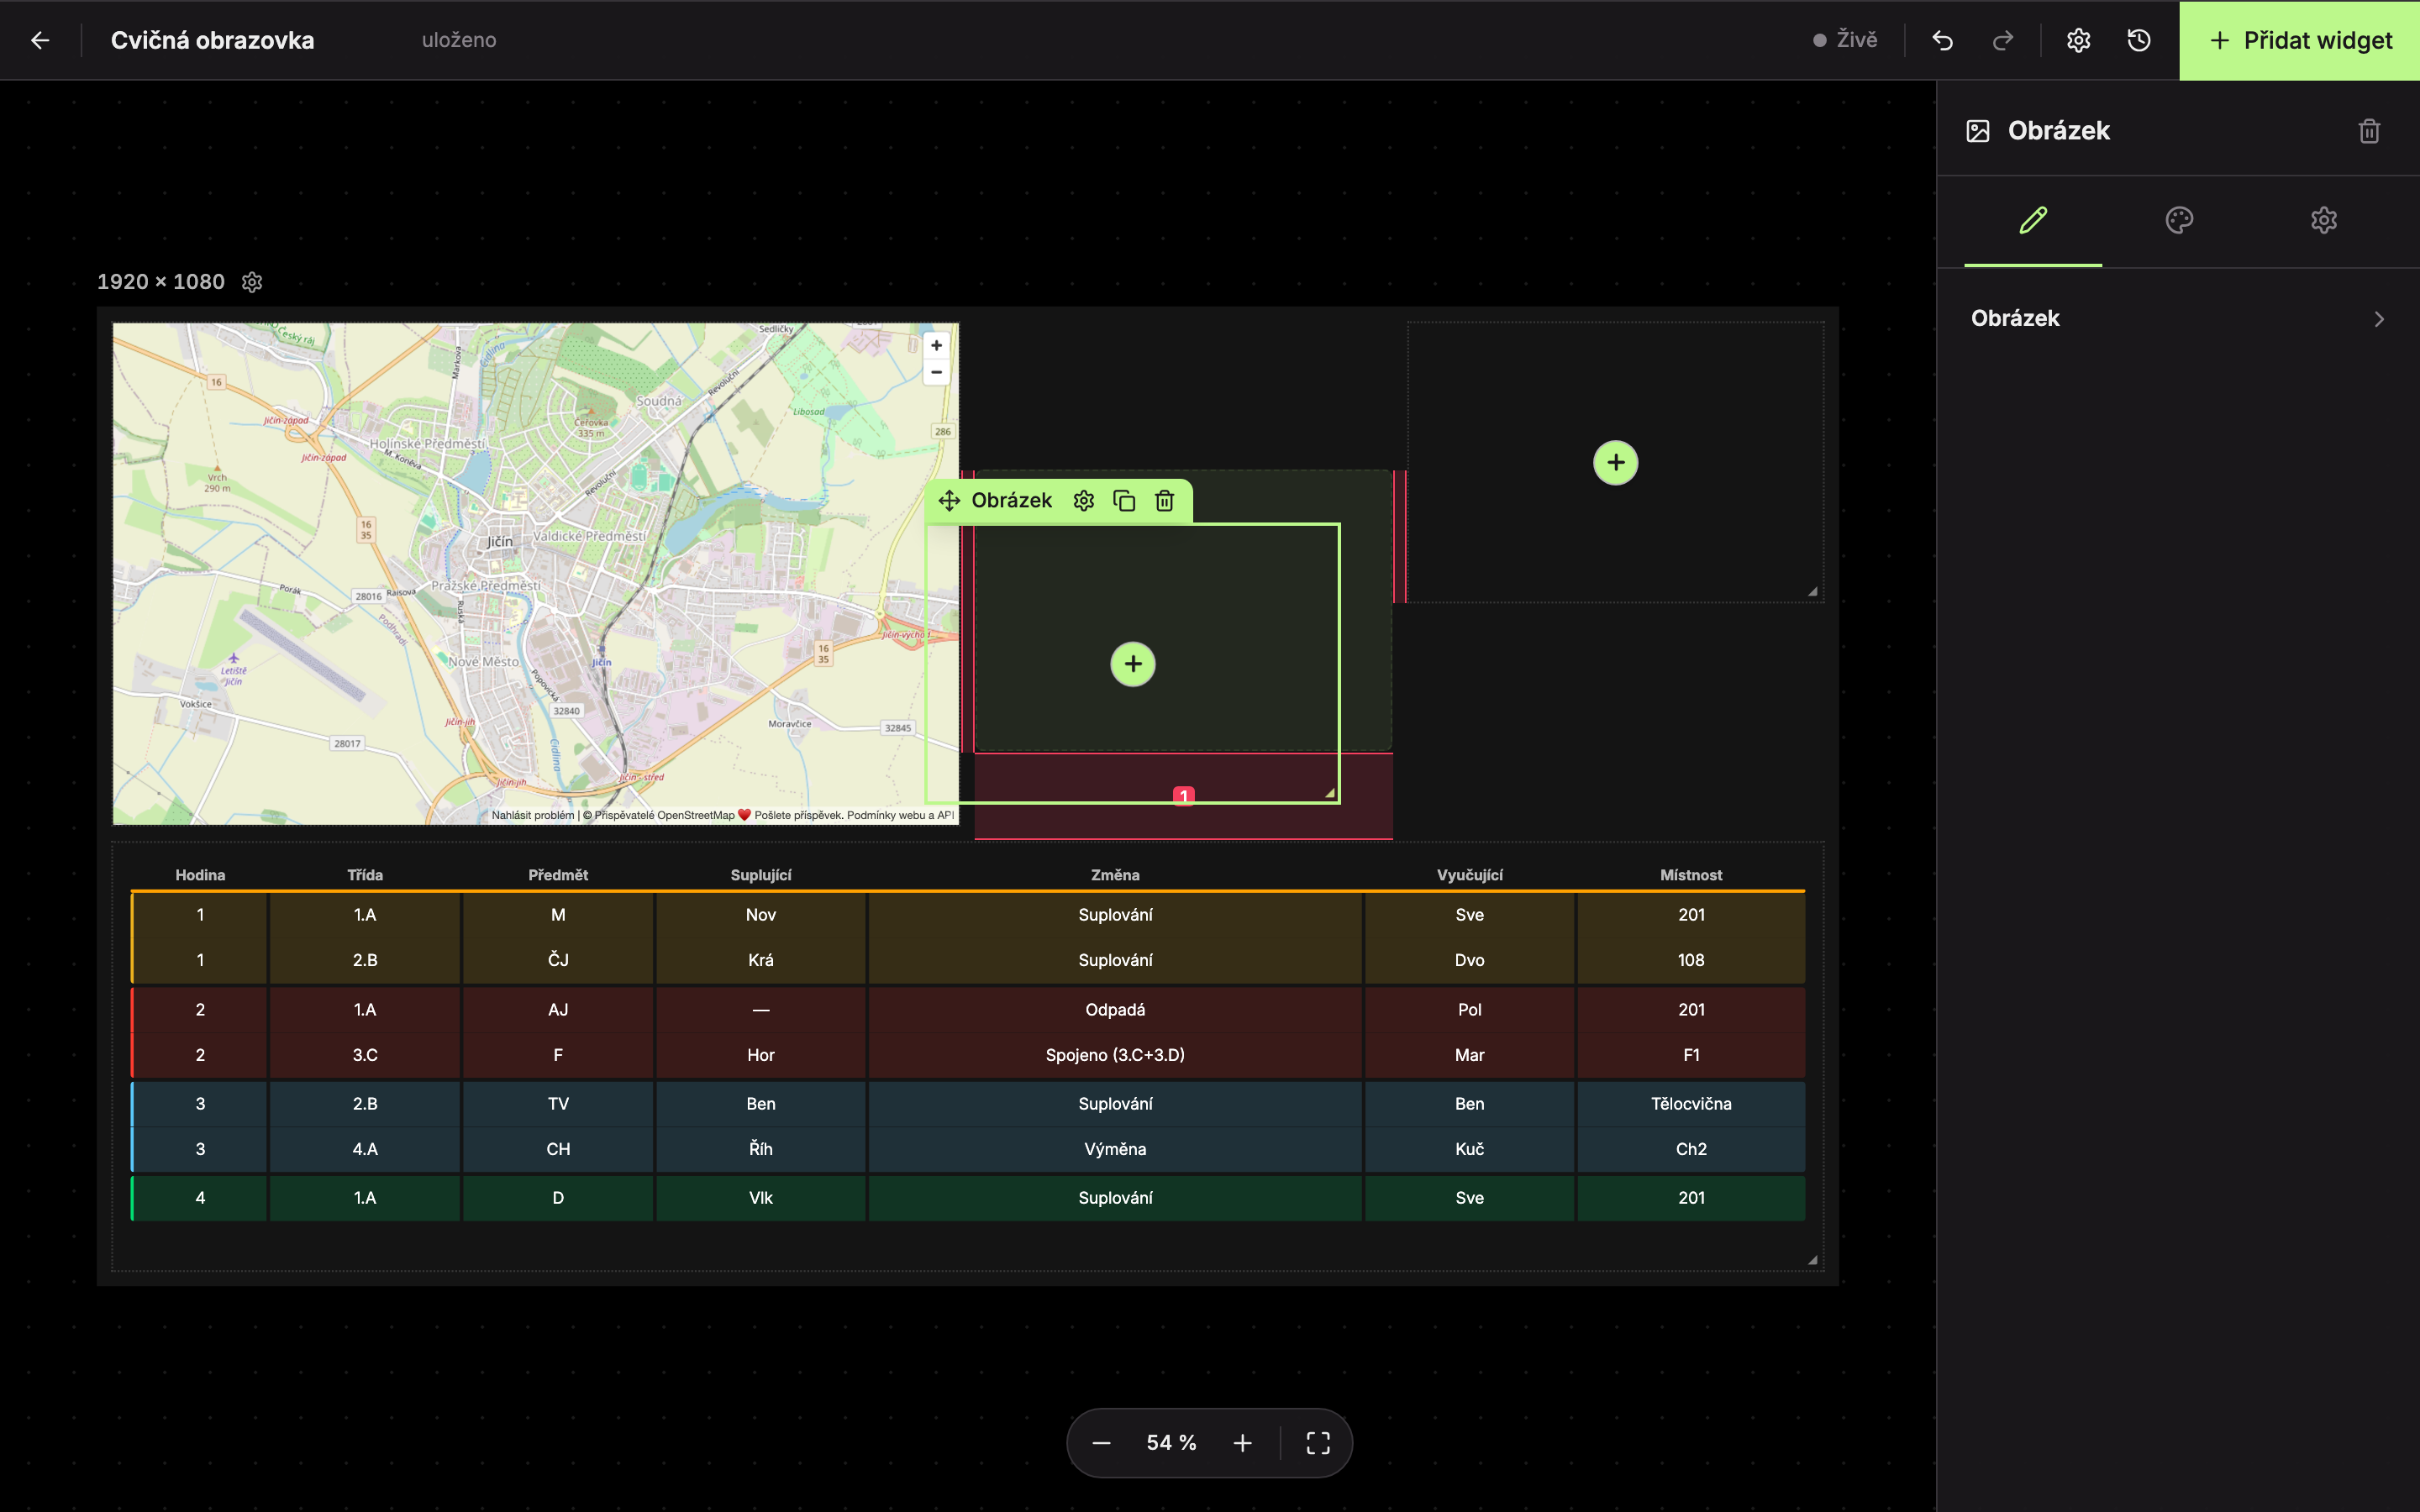Switch to the gear settings tab in panel
Screen dimensions: 2420x1512
pos(2324,220)
